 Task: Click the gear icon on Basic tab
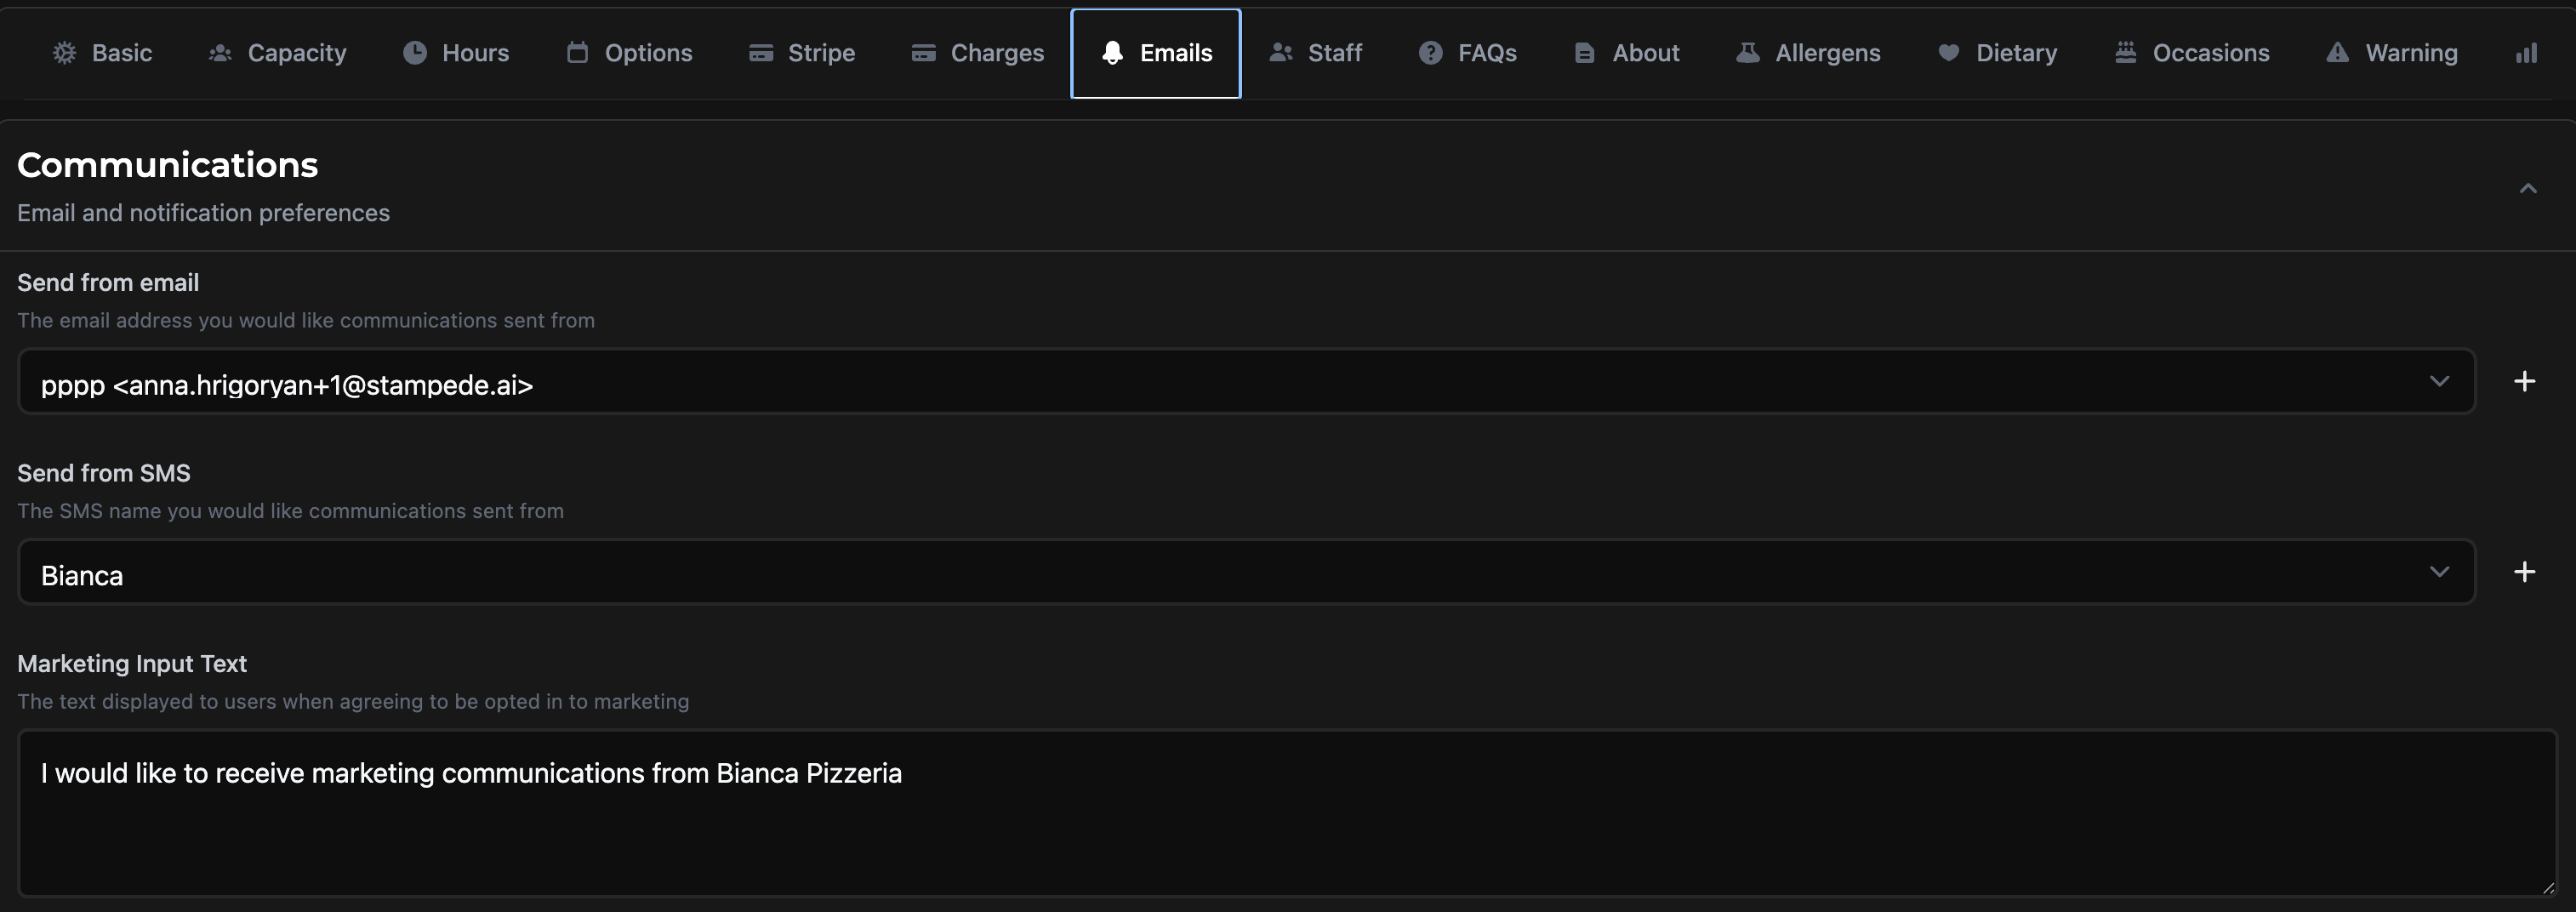(64, 53)
